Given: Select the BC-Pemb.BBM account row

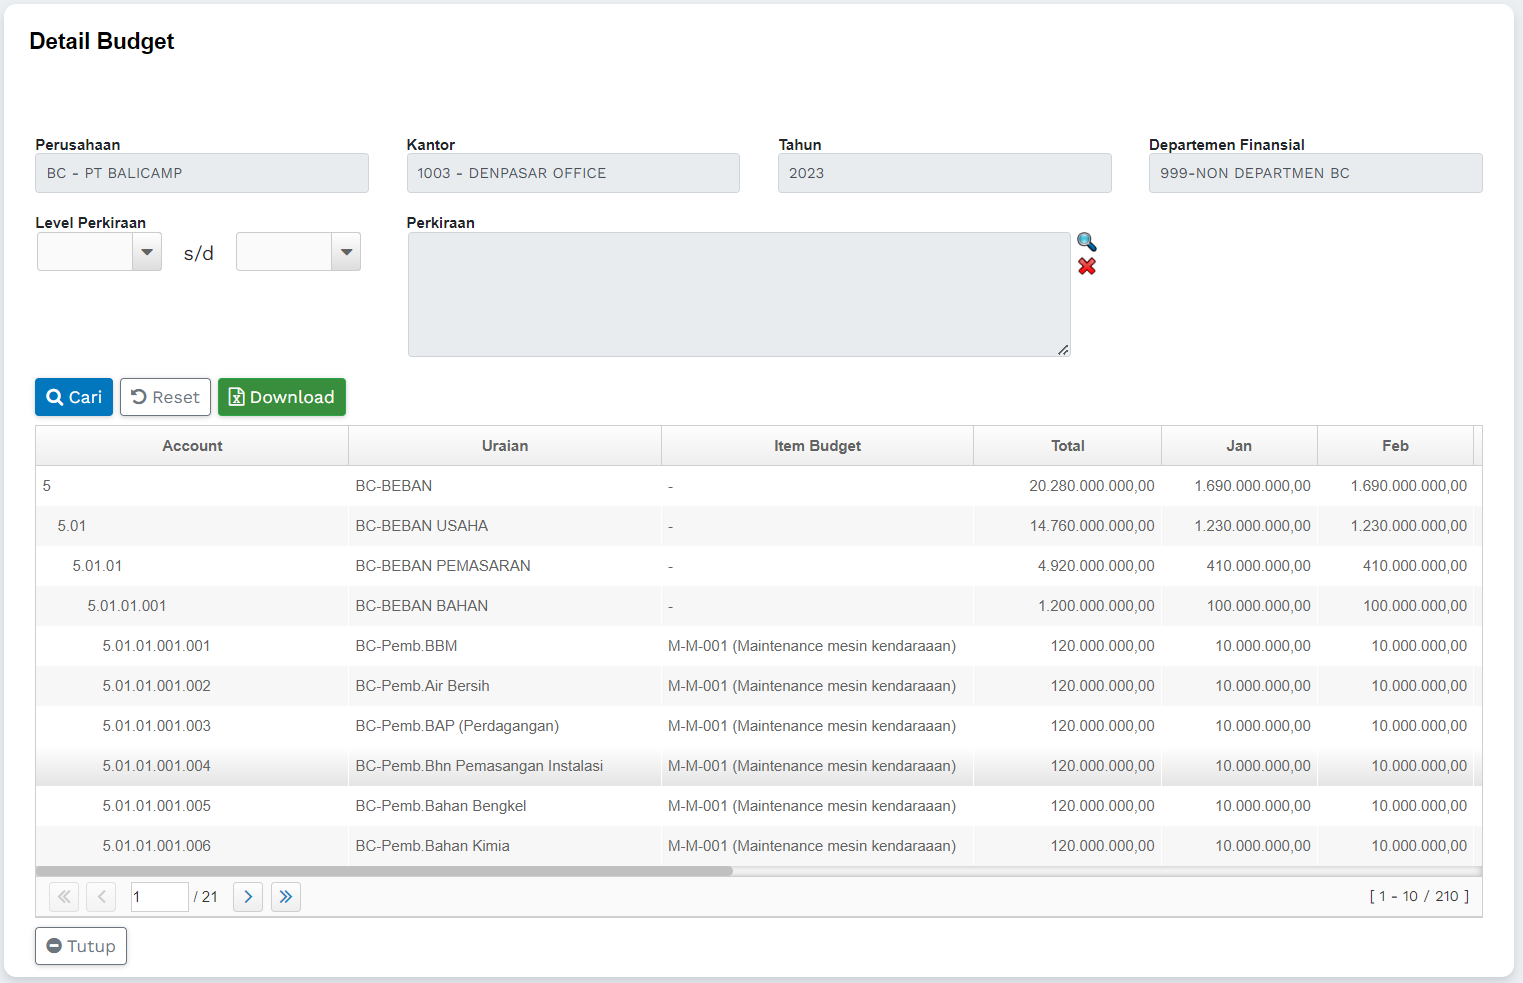Looking at the screenshot, I should click(x=406, y=646).
